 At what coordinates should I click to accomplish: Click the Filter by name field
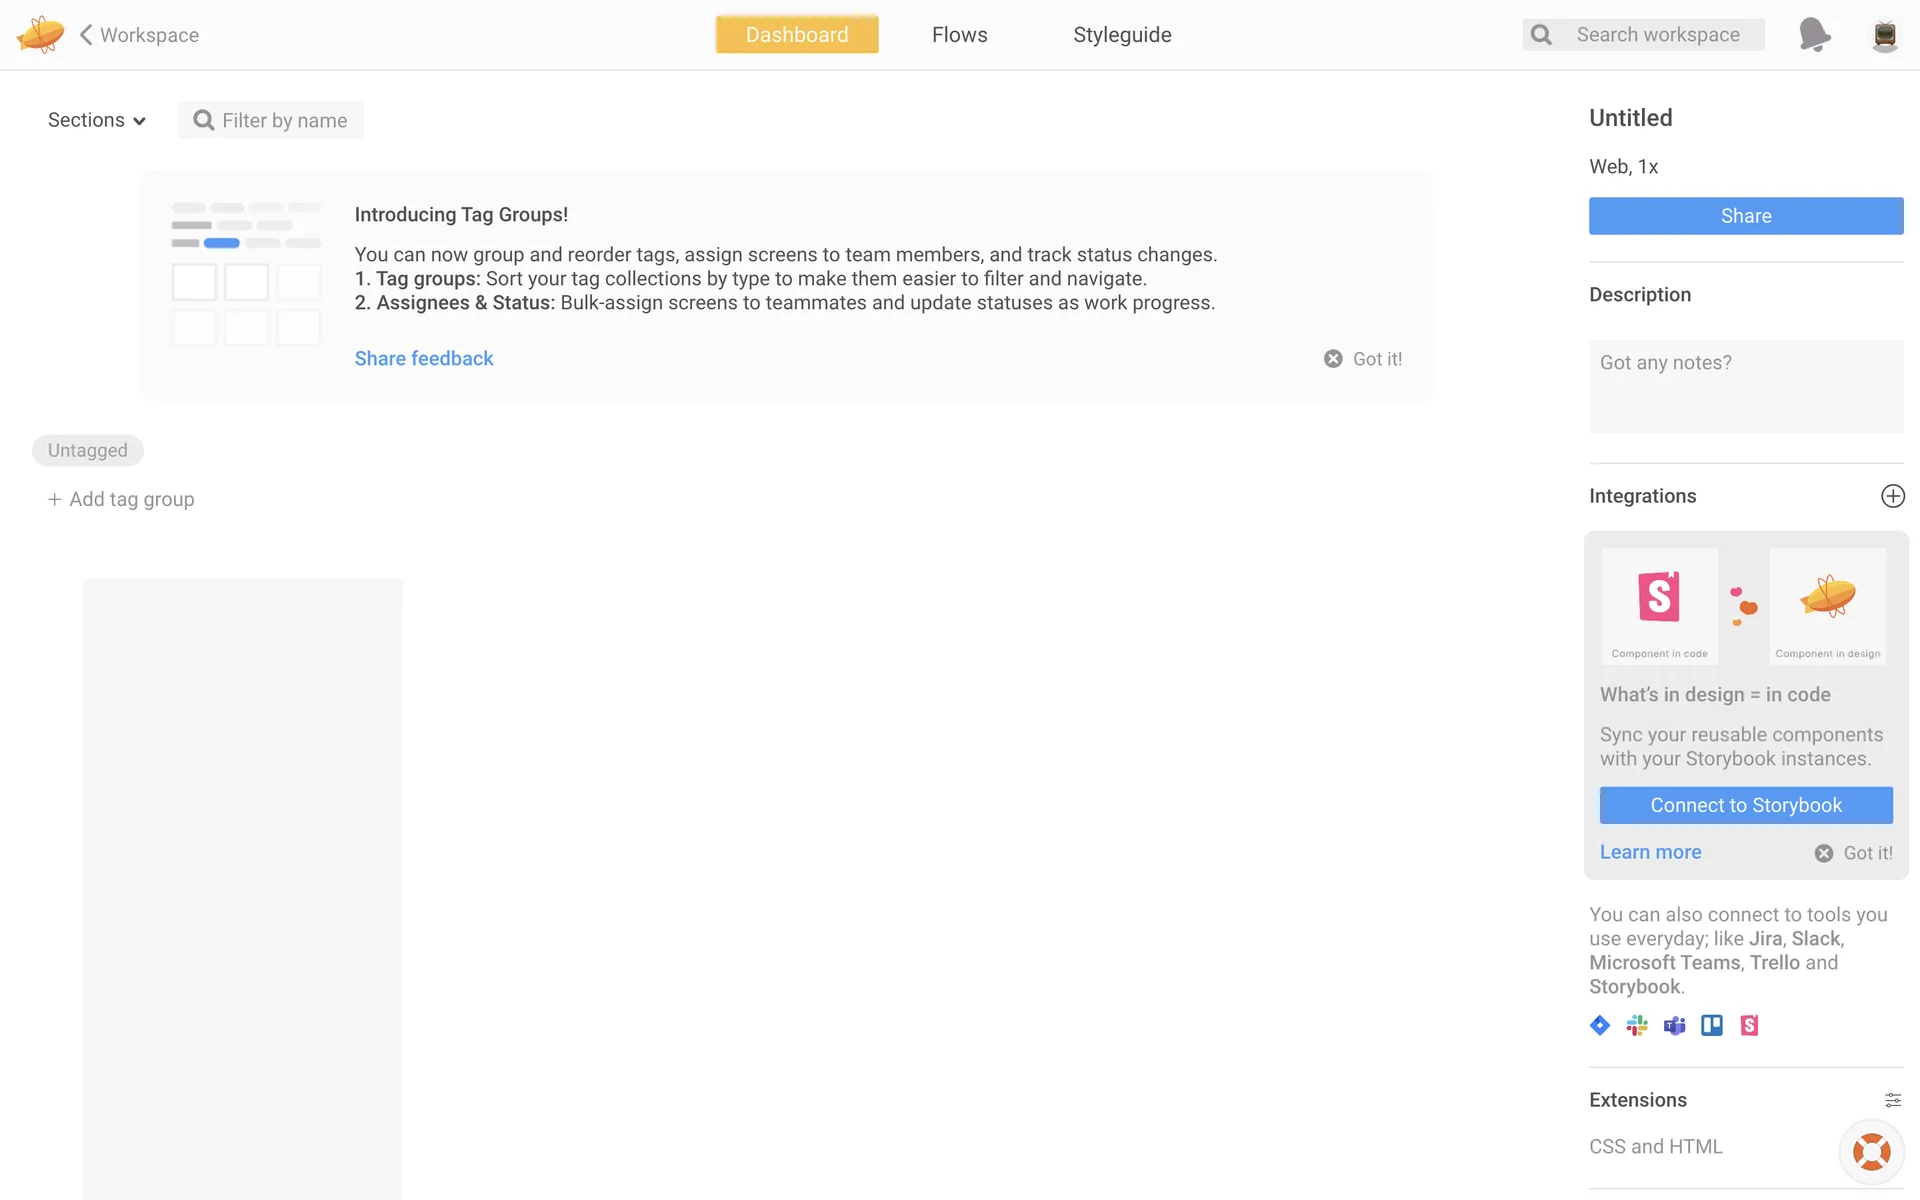pos(283,121)
